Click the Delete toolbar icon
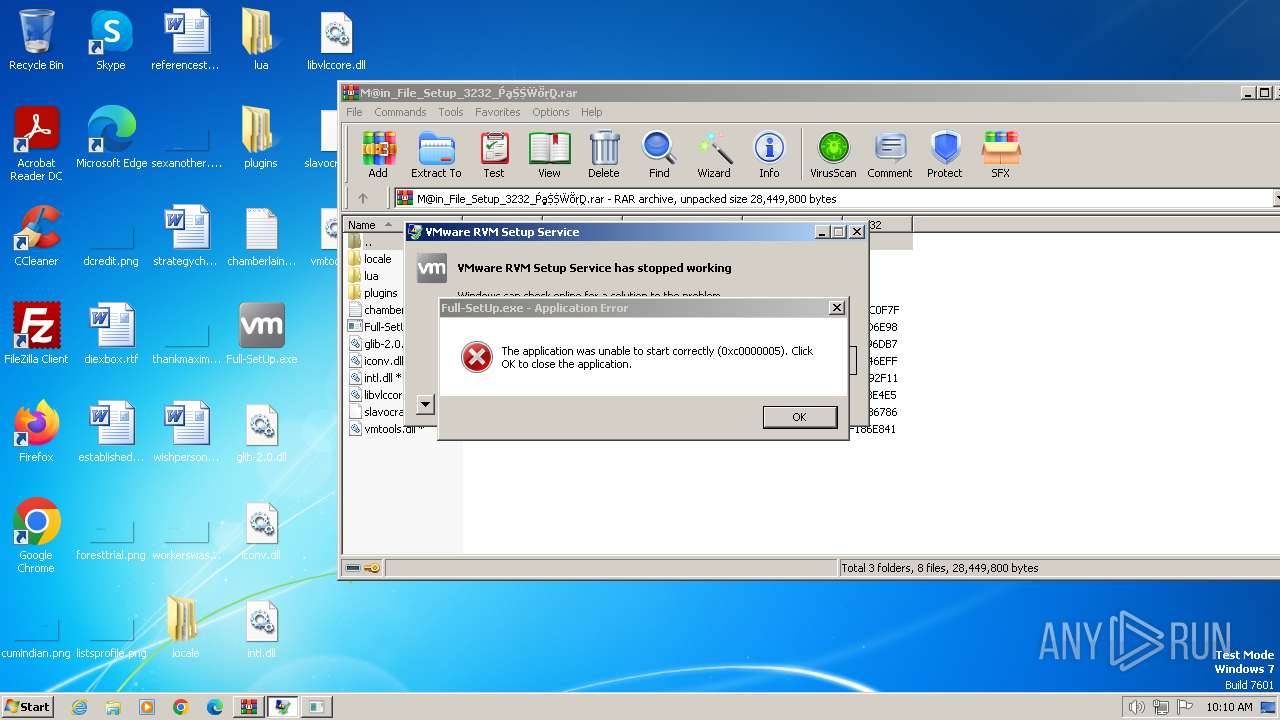Viewport: 1280px width, 720px height. 604,155
